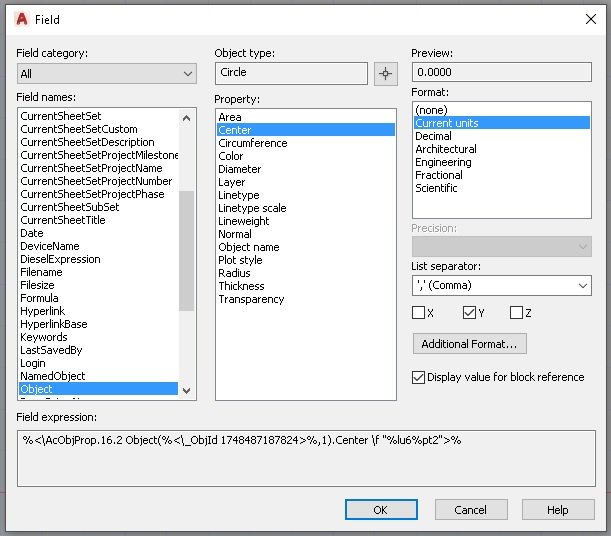Uncheck the Y coordinate checkbox
The width and height of the screenshot is (611, 536).
pyautogui.click(x=469, y=313)
